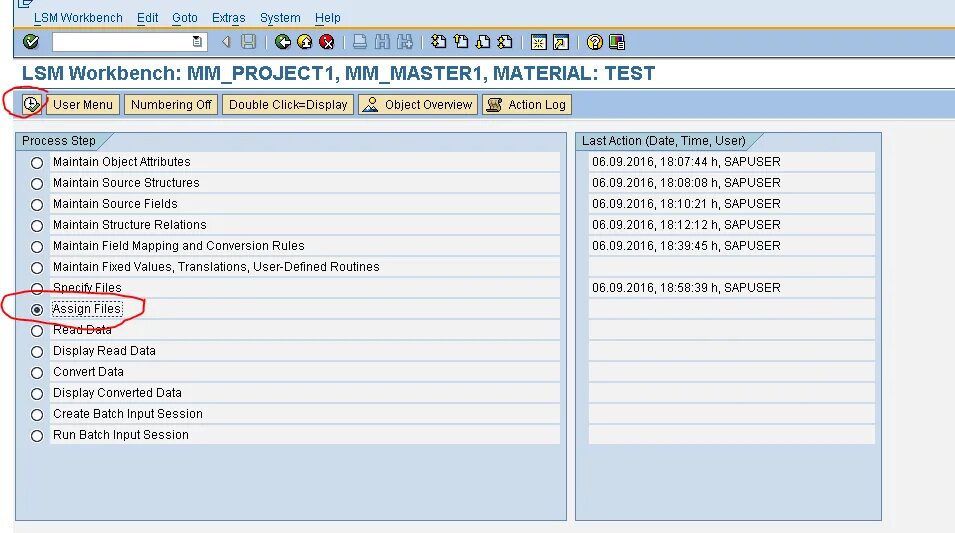Click the Double Click=Display button
The image size is (955, 533).
(x=288, y=104)
